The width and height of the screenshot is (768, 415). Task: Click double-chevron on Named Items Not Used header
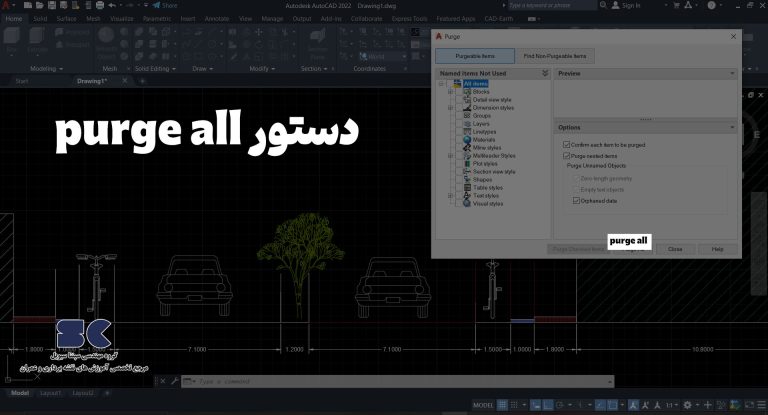point(545,73)
